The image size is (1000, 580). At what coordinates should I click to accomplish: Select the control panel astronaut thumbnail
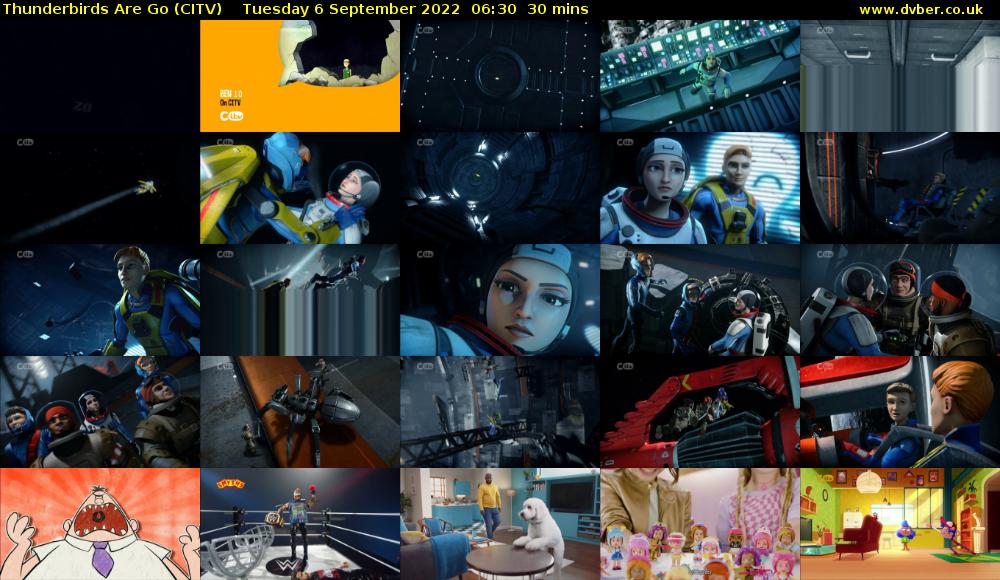(700, 76)
